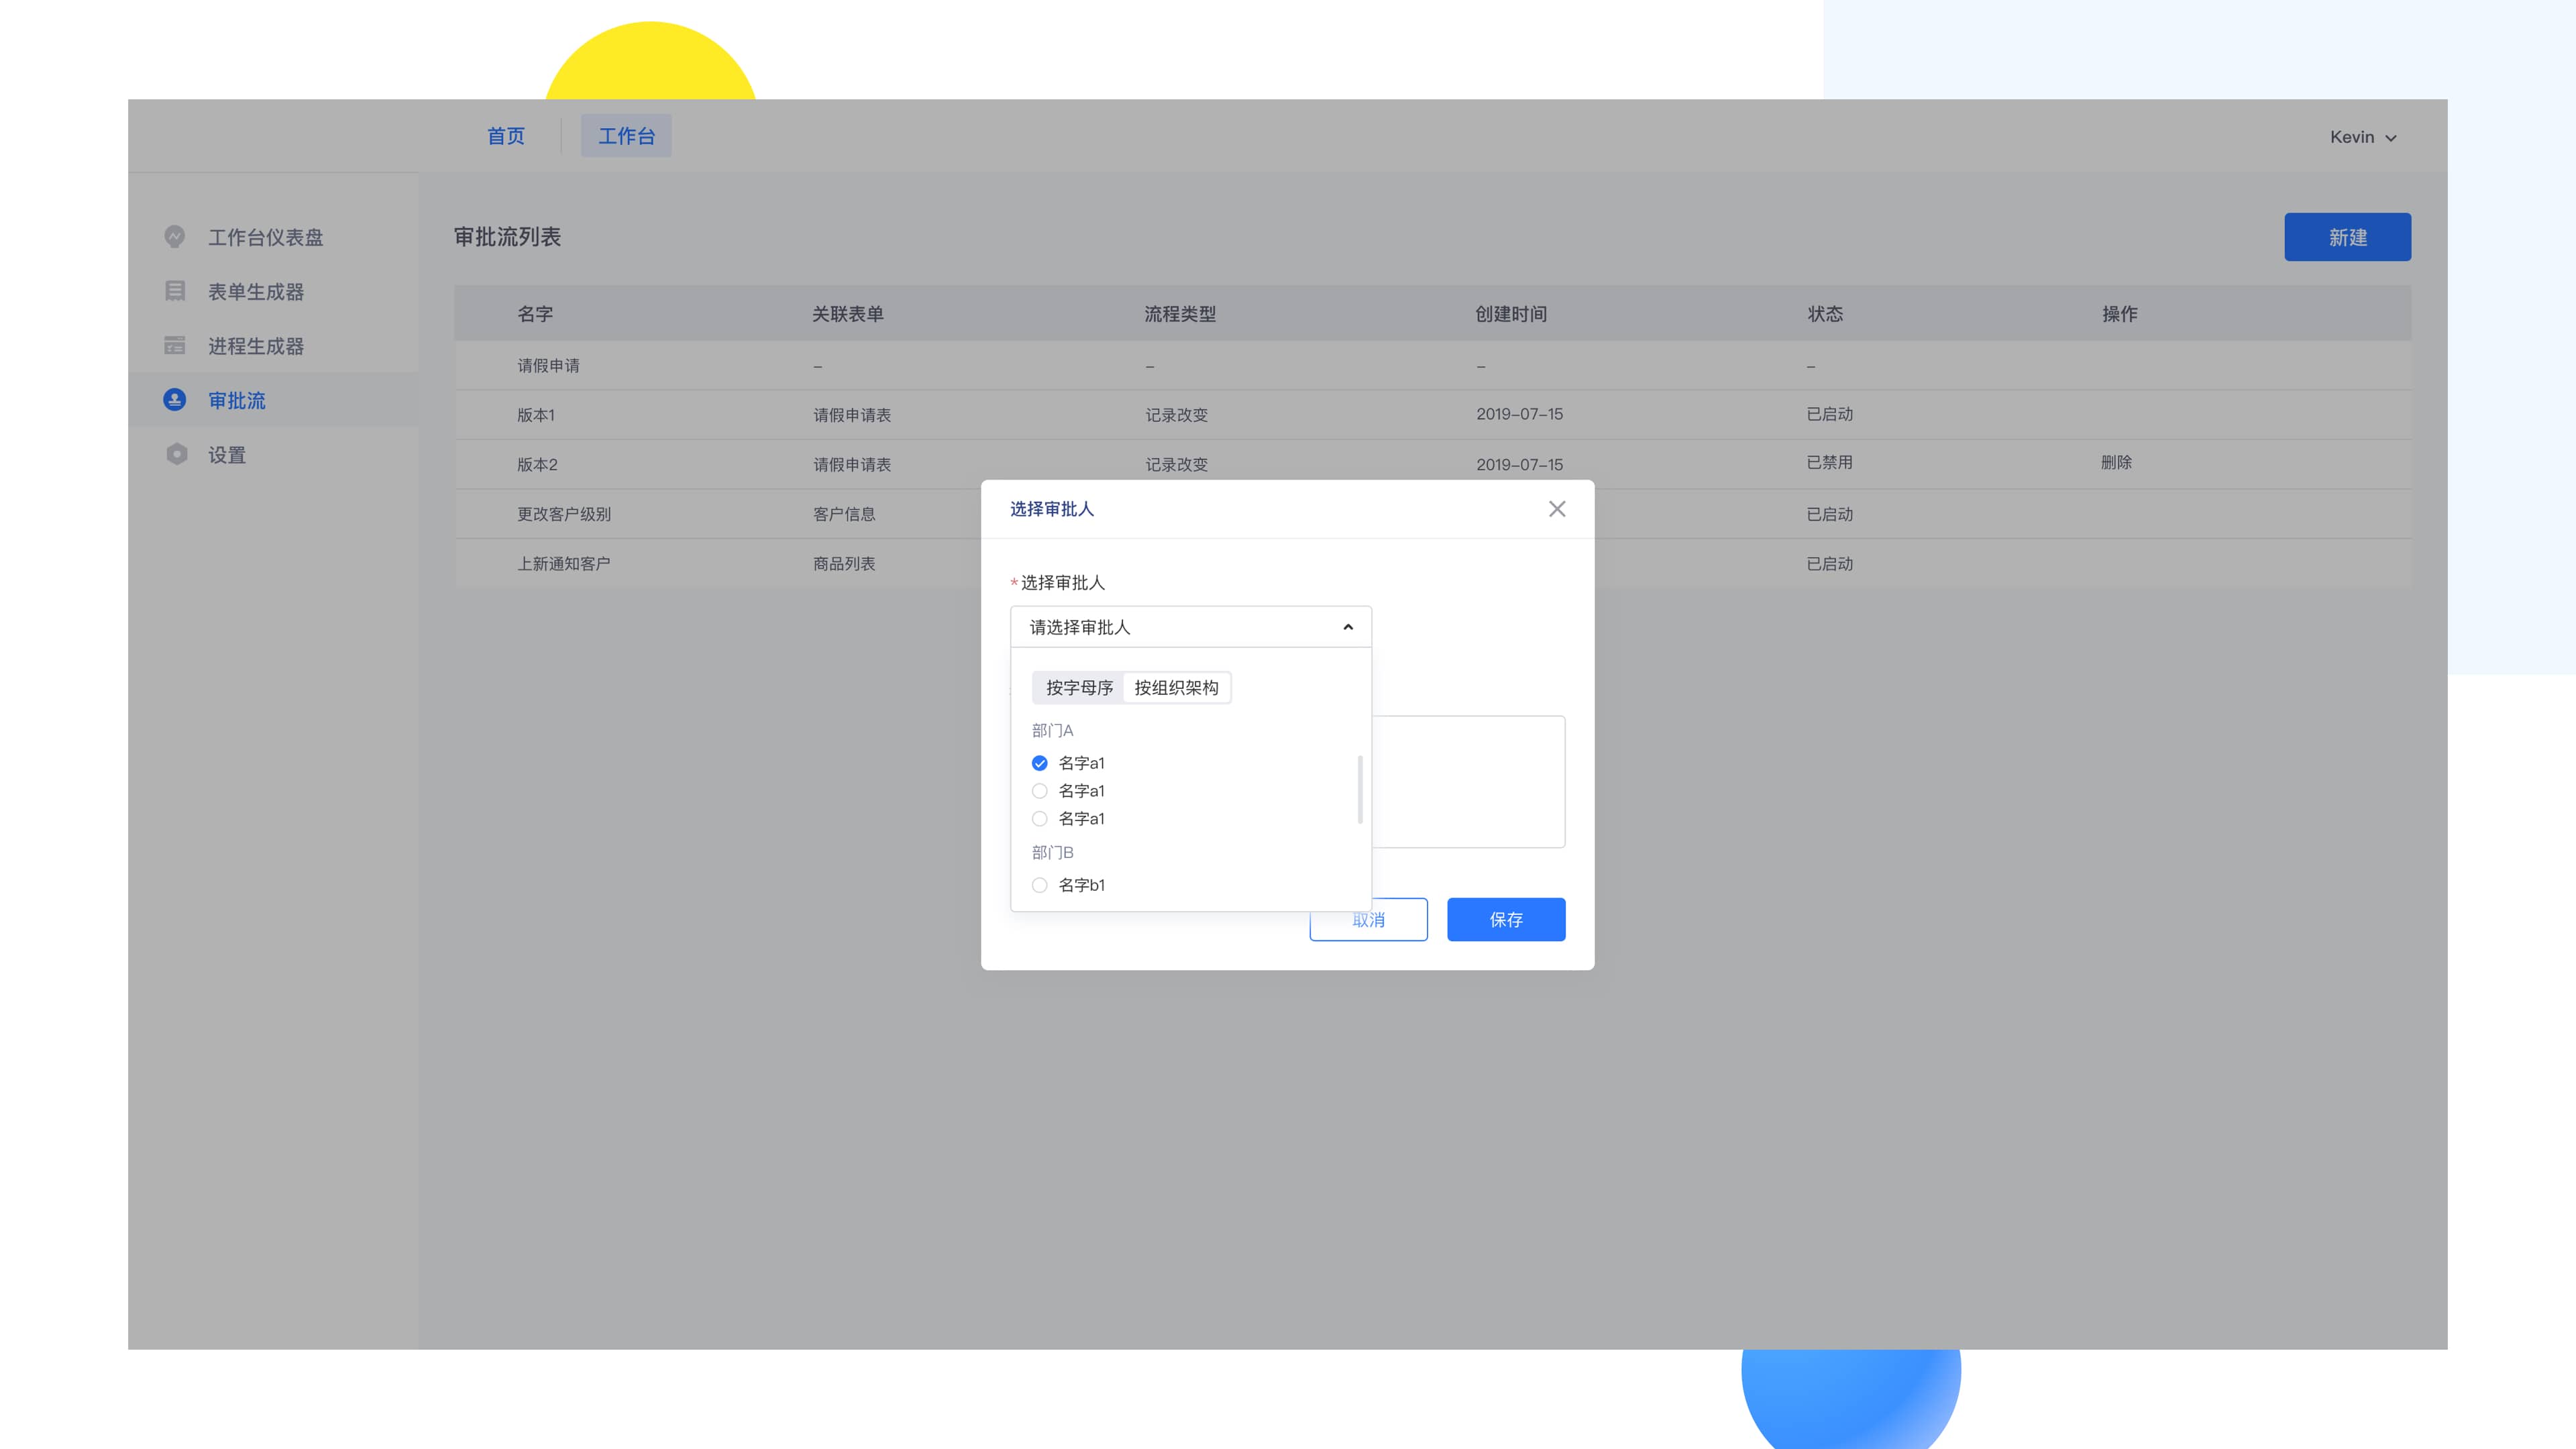Click the dropdown chevron arrow in approver select
The image size is (2576, 1449).
pyautogui.click(x=1348, y=627)
